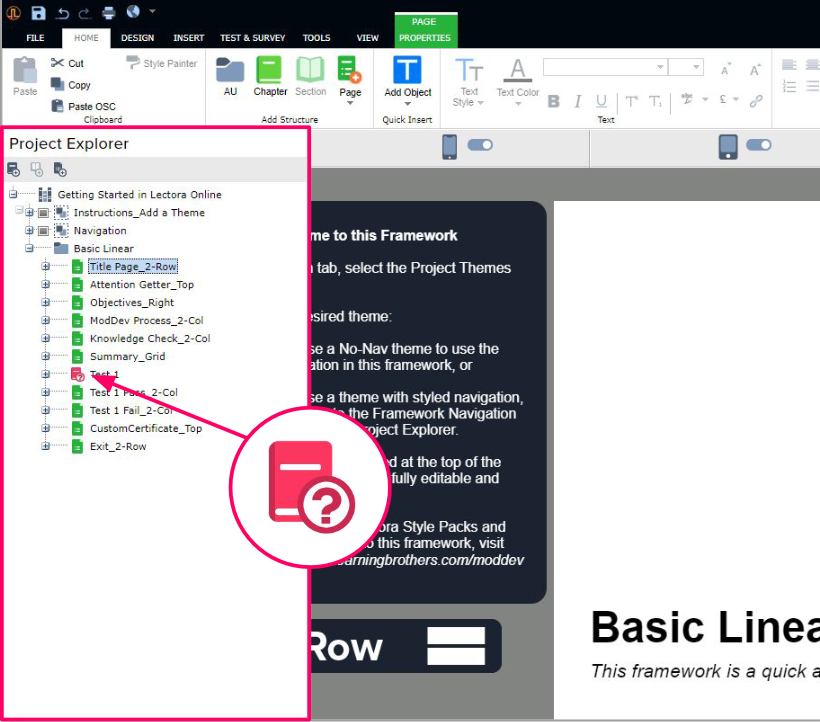Switch to the INSERT ribbon tab
820x722 pixels.
tap(188, 38)
